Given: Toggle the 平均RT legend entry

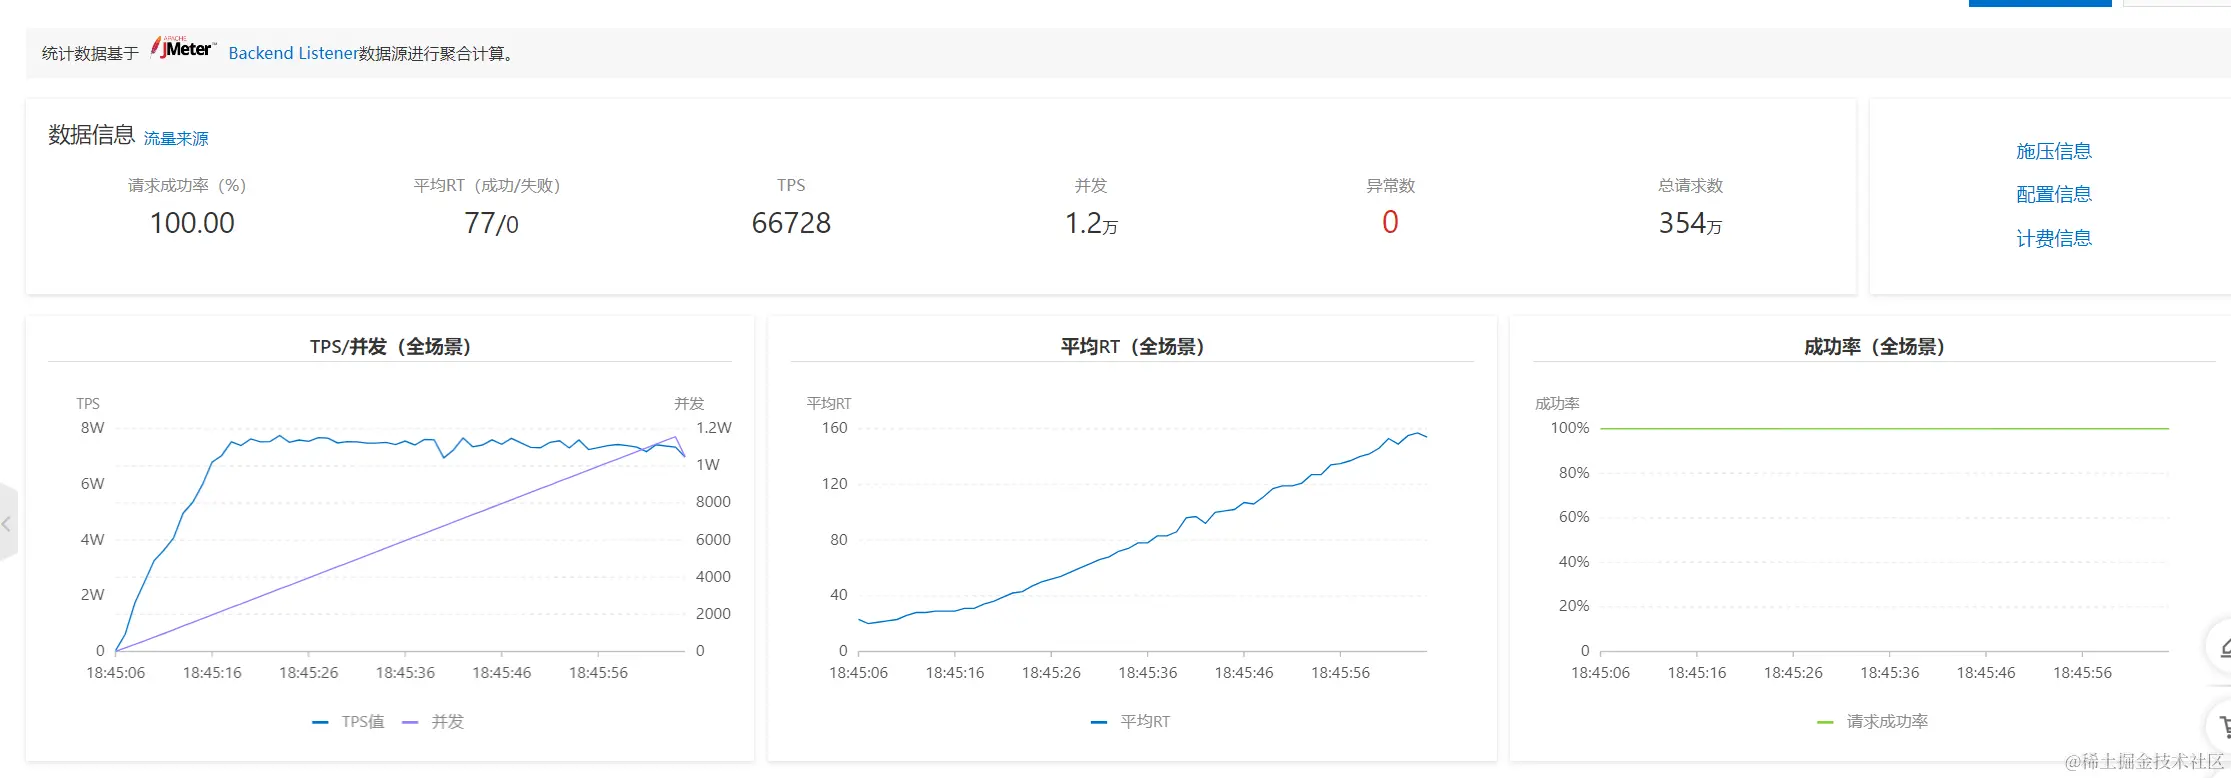Looking at the screenshot, I should (x=1131, y=721).
